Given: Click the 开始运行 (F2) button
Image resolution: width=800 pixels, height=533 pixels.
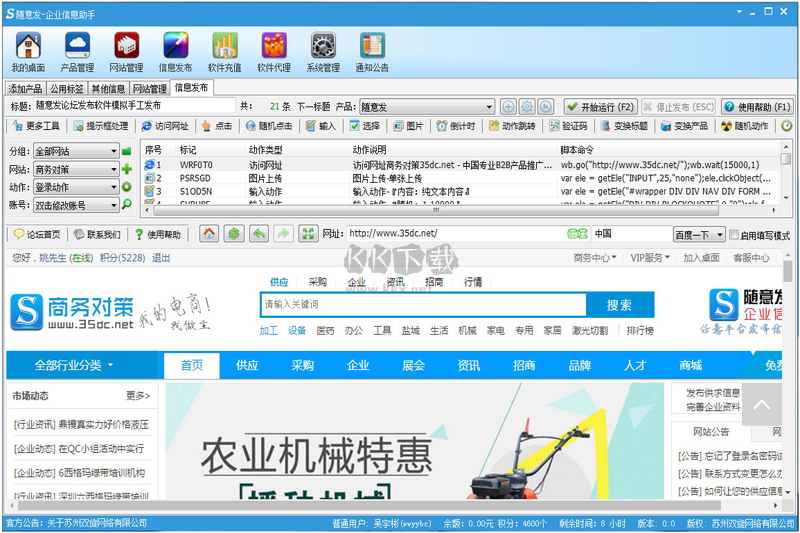Looking at the screenshot, I should point(599,107).
